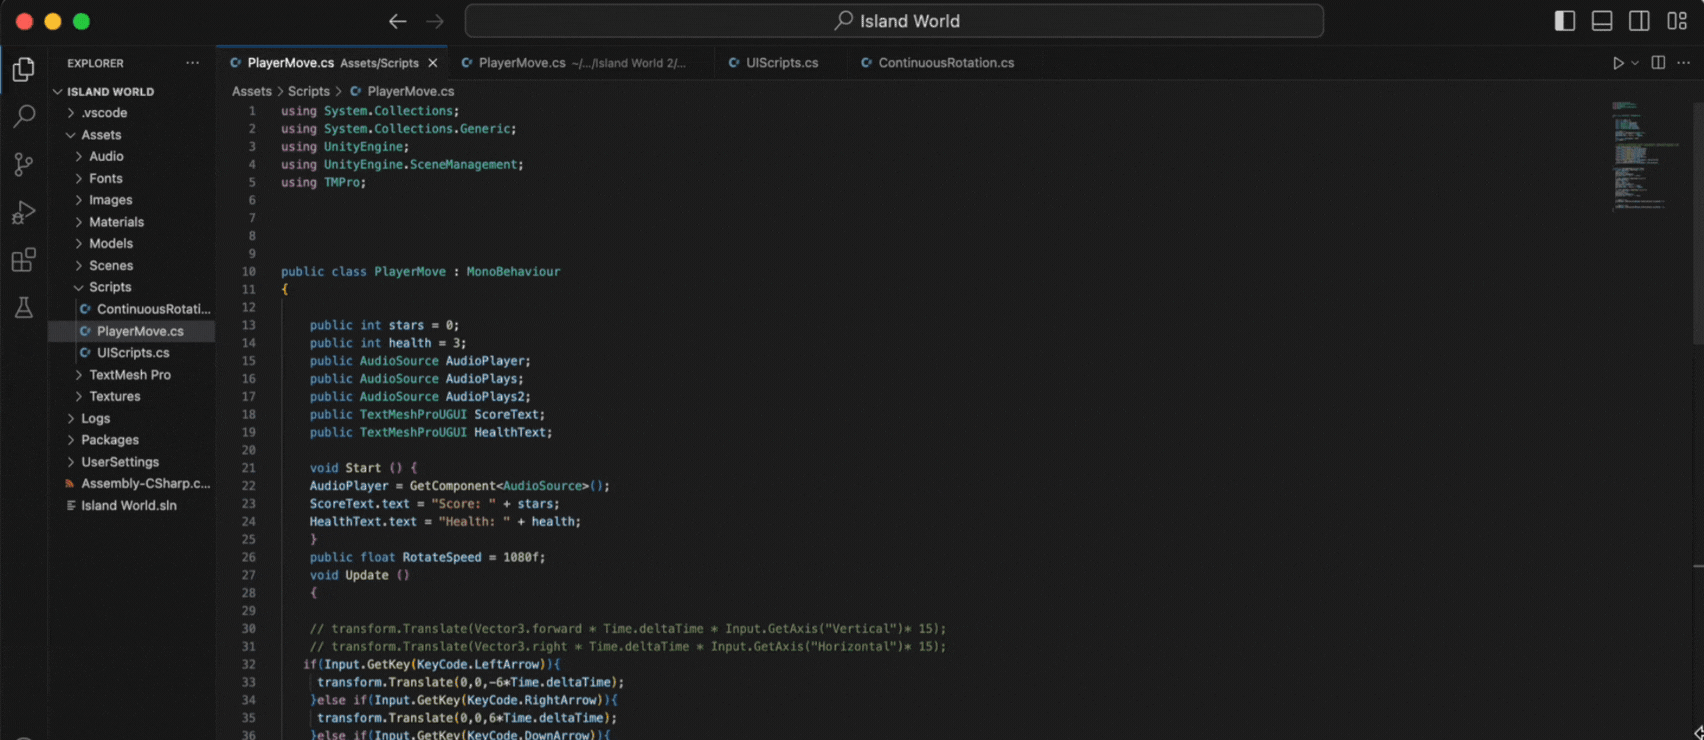Open the Search view icon
1704x740 pixels.
tap(23, 116)
